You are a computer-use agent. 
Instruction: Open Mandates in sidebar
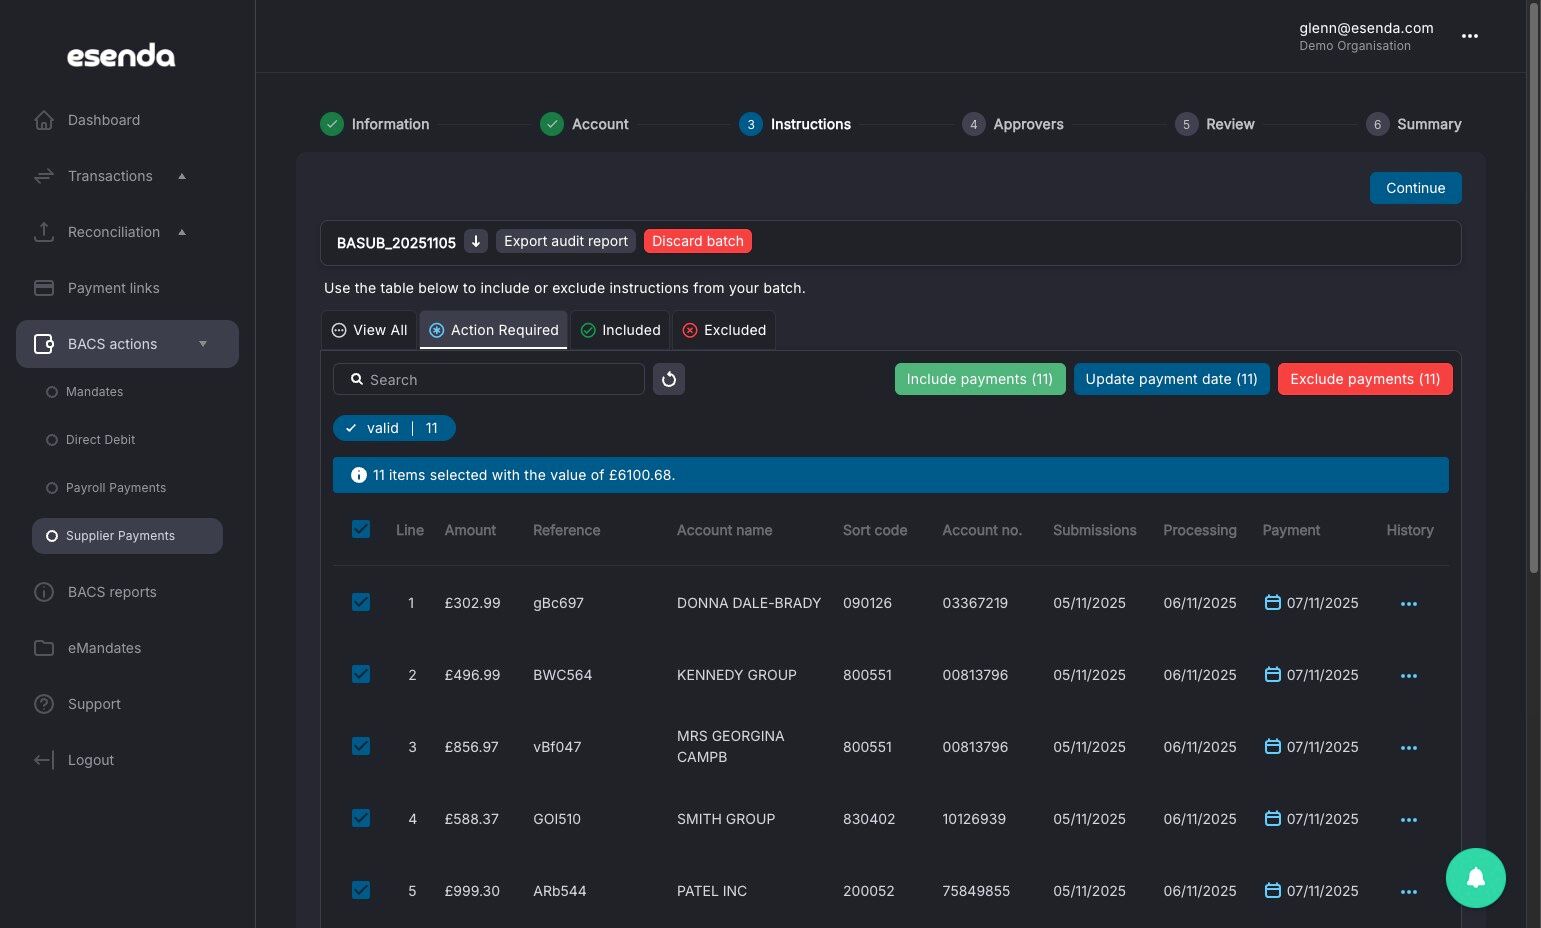(x=95, y=392)
